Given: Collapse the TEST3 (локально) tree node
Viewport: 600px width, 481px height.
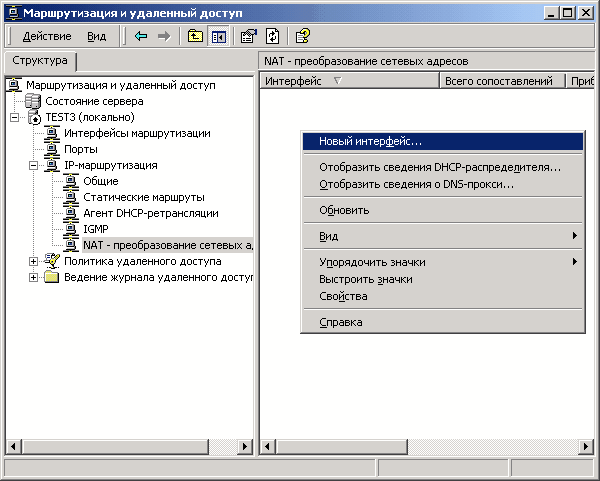Looking at the screenshot, I should click(15, 117).
